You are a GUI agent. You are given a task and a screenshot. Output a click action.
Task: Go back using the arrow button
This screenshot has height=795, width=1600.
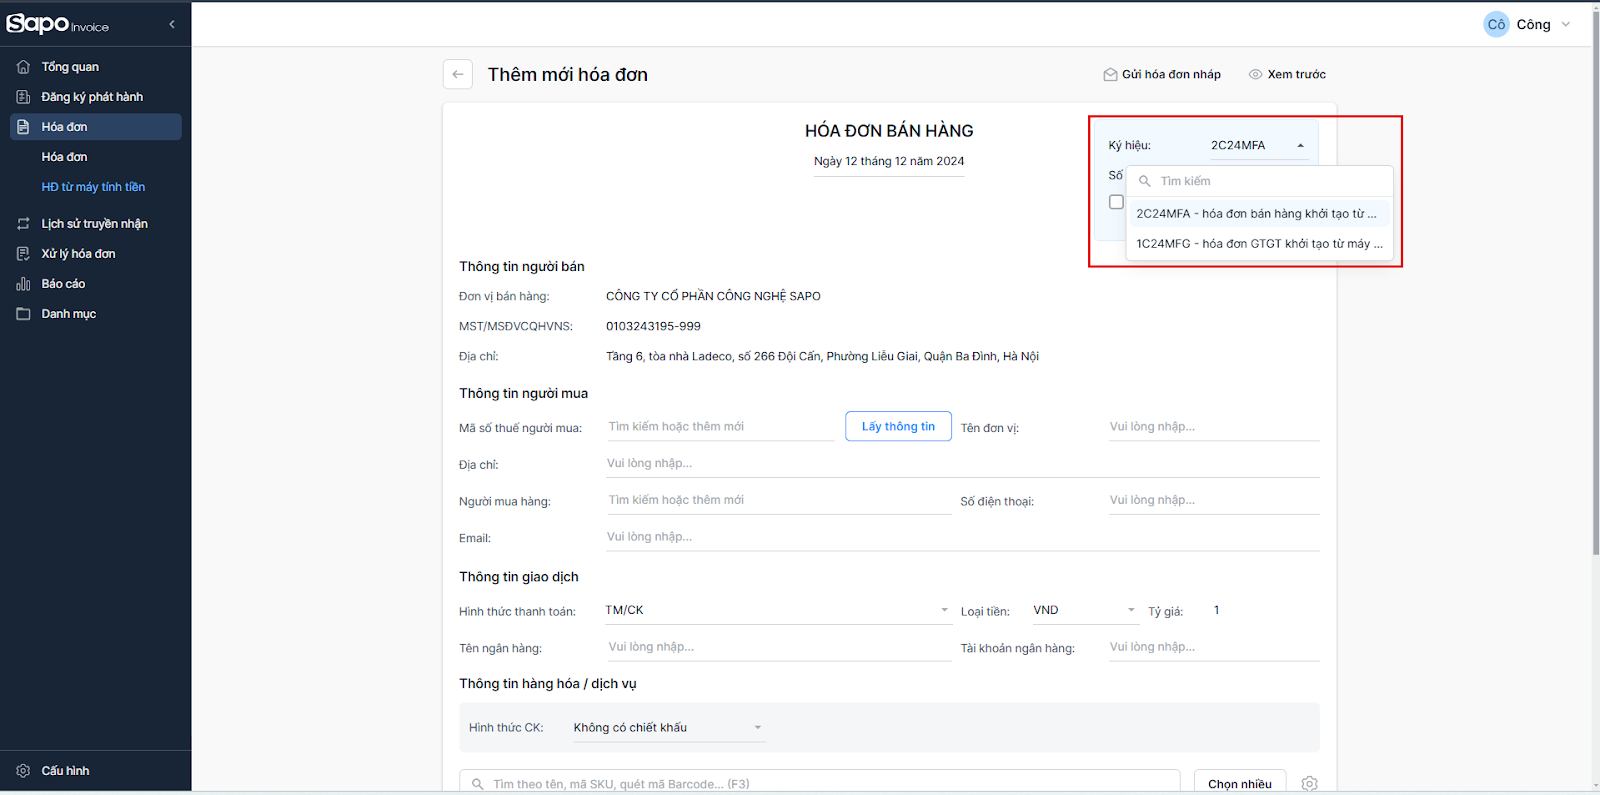(458, 74)
